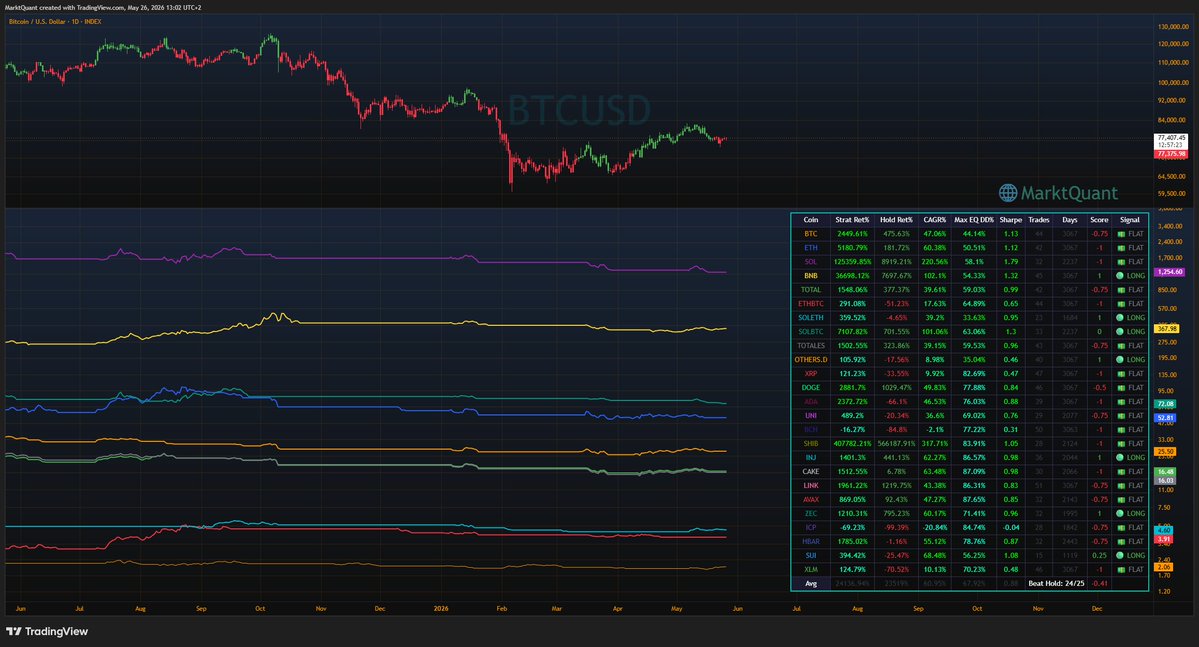1199x647 pixels.
Task: Click BTC coin name in table
Action: click(x=811, y=234)
